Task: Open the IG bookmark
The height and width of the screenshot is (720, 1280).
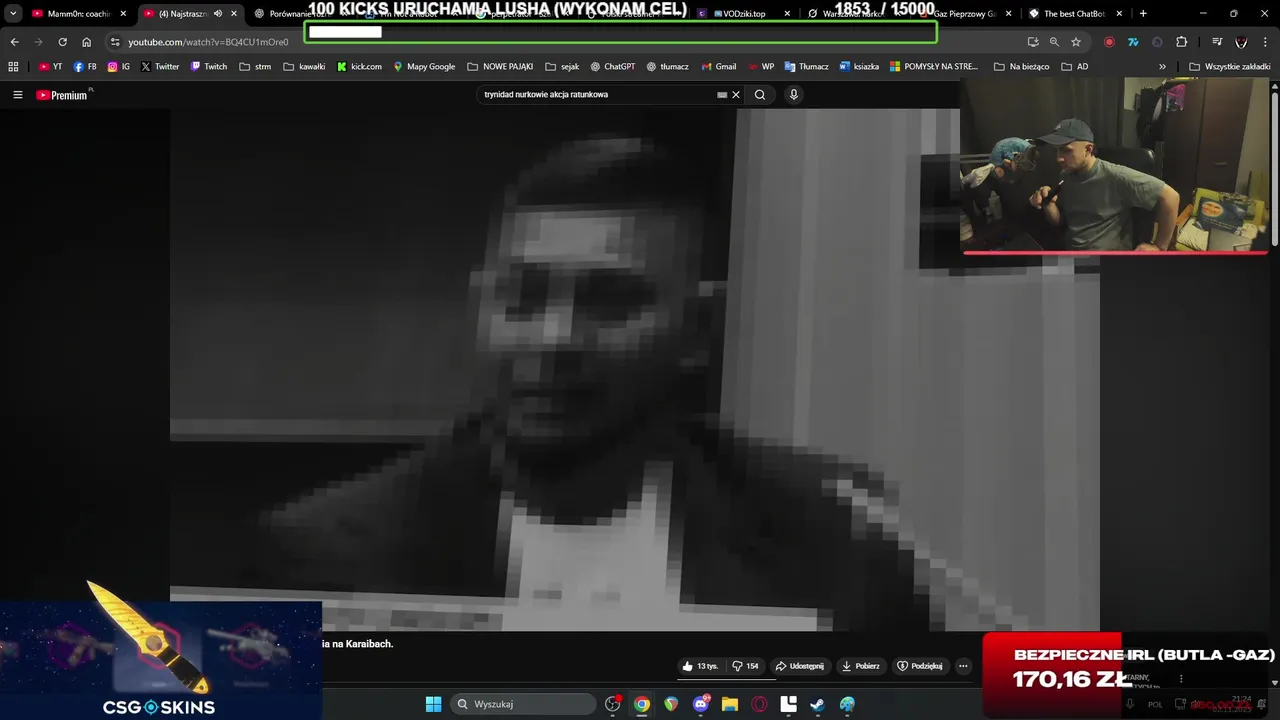Action: (119, 67)
